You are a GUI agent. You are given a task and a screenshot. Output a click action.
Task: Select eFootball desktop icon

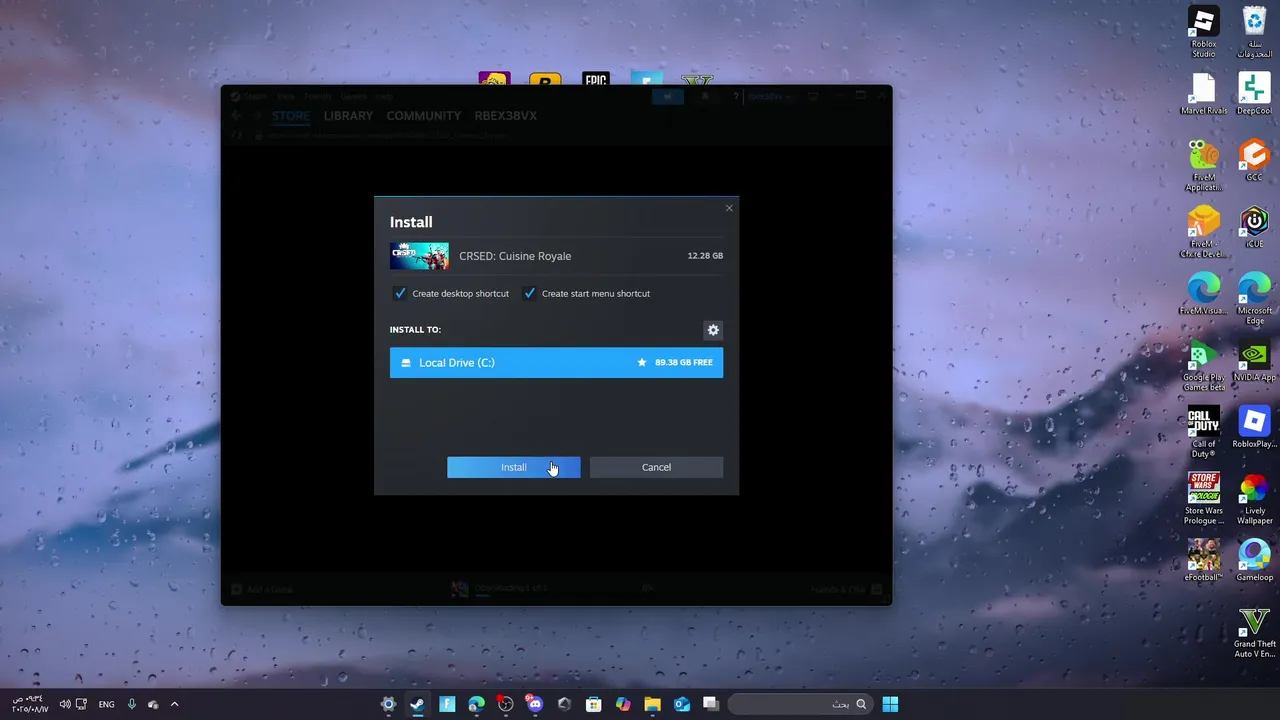tap(1204, 560)
